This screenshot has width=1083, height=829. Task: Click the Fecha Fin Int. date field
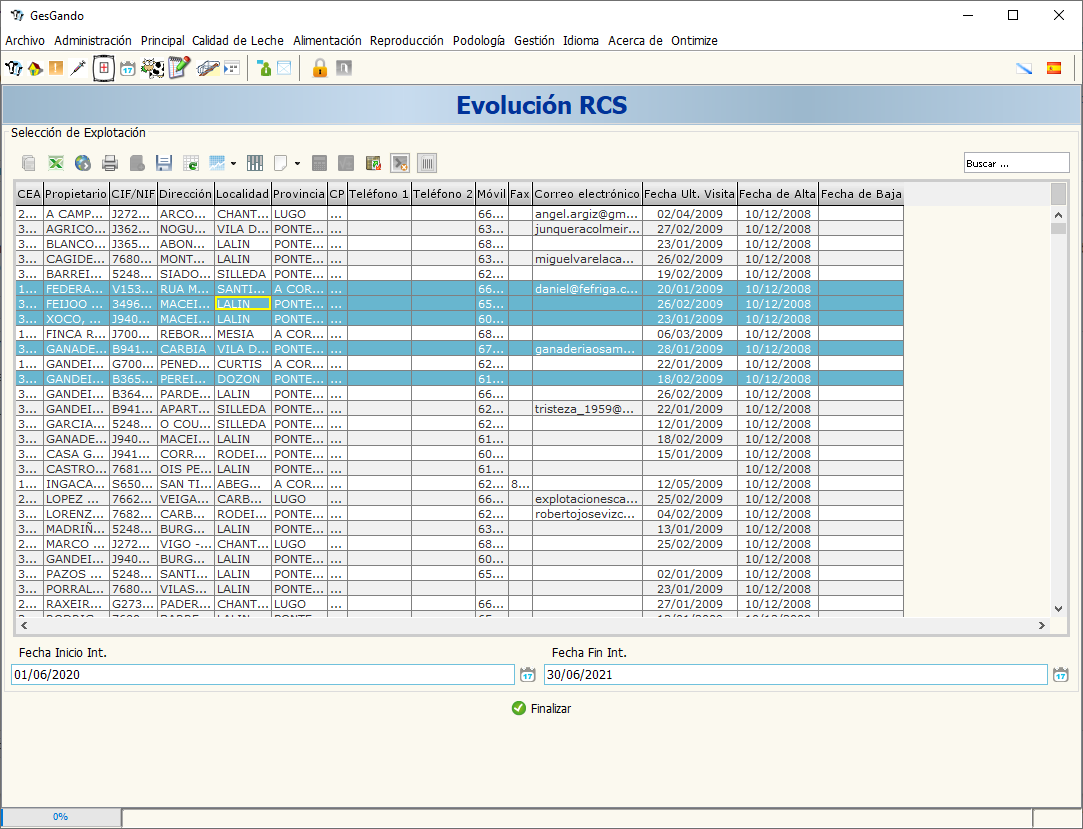click(x=796, y=675)
